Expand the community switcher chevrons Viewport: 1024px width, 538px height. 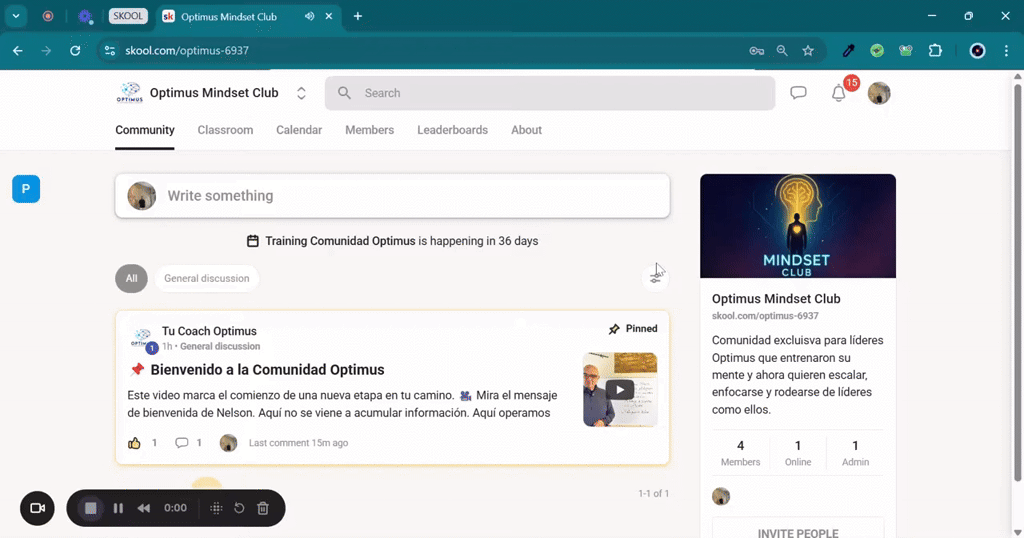click(x=301, y=93)
